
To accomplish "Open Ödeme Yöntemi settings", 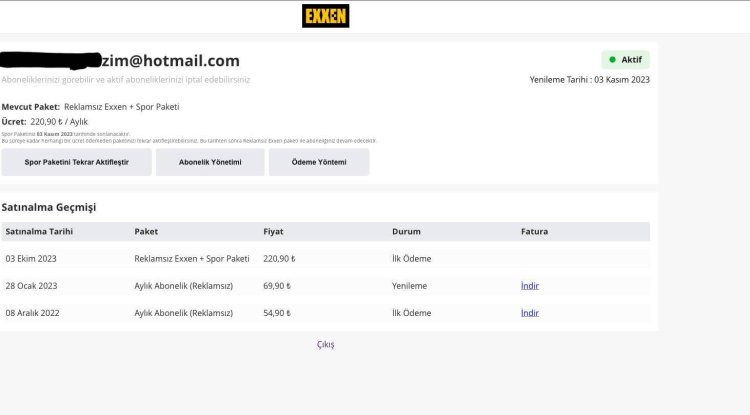I will point(318,162).
